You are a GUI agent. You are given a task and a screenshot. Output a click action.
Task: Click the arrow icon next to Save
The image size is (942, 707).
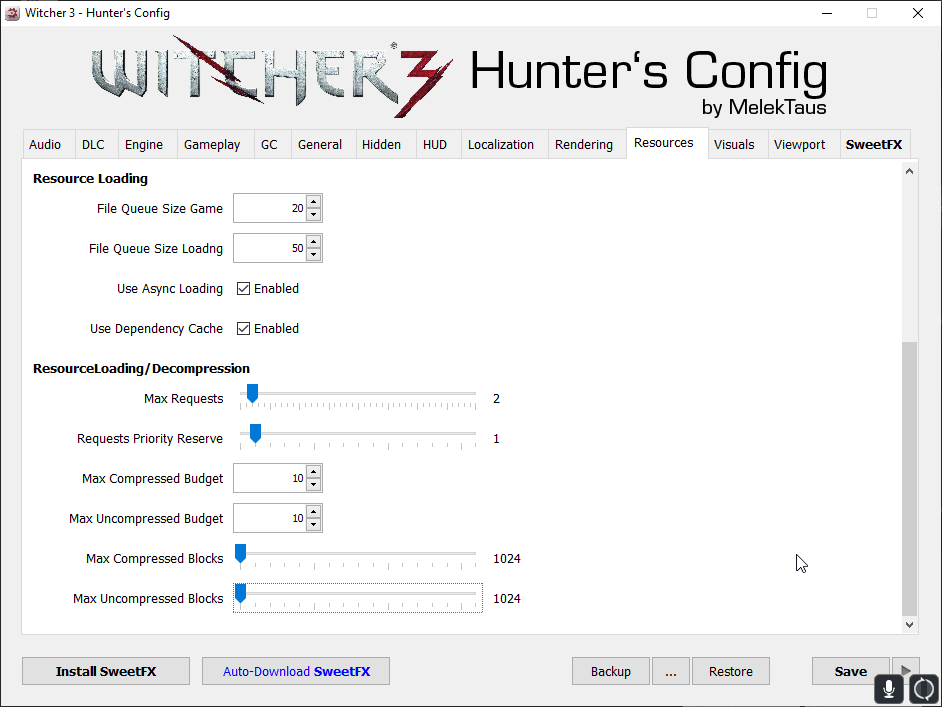(905, 668)
